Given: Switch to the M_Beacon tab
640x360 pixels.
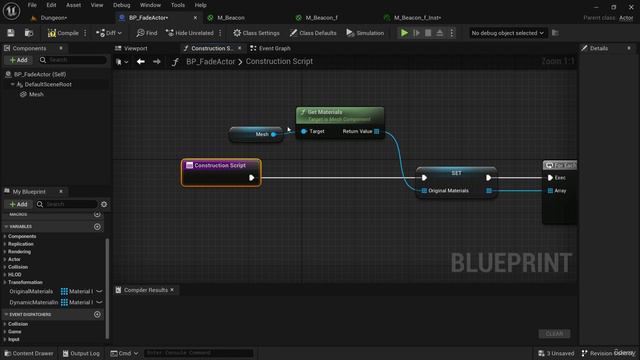Looking at the screenshot, I should pyautogui.click(x=231, y=18).
